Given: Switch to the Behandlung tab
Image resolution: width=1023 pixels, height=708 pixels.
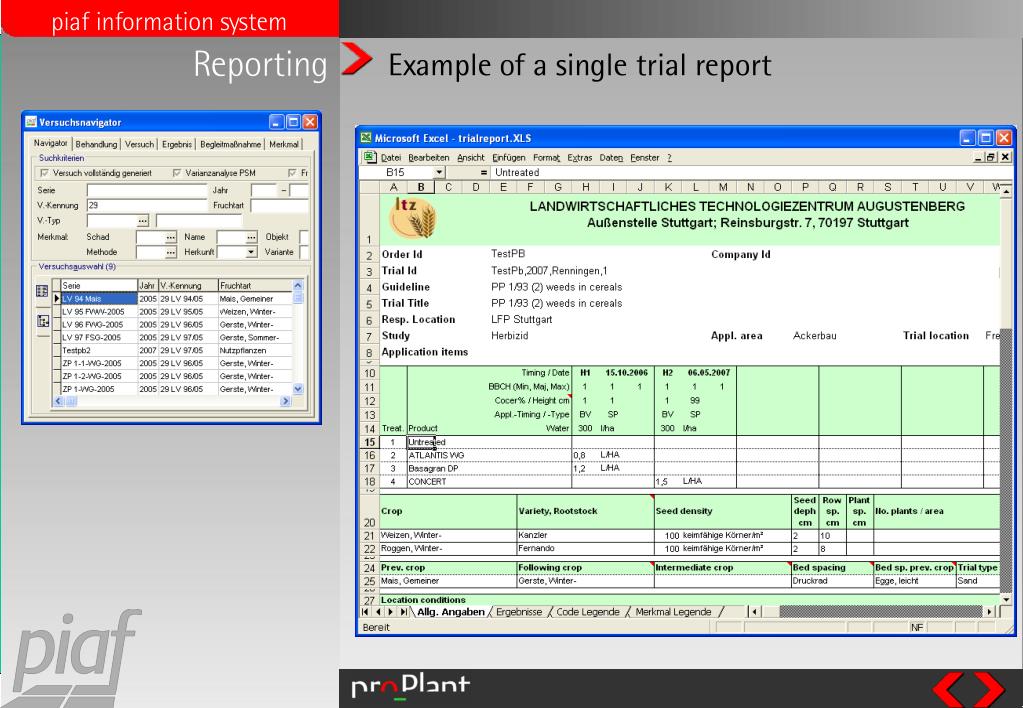Looking at the screenshot, I should pyautogui.click(x=96, y=144).
